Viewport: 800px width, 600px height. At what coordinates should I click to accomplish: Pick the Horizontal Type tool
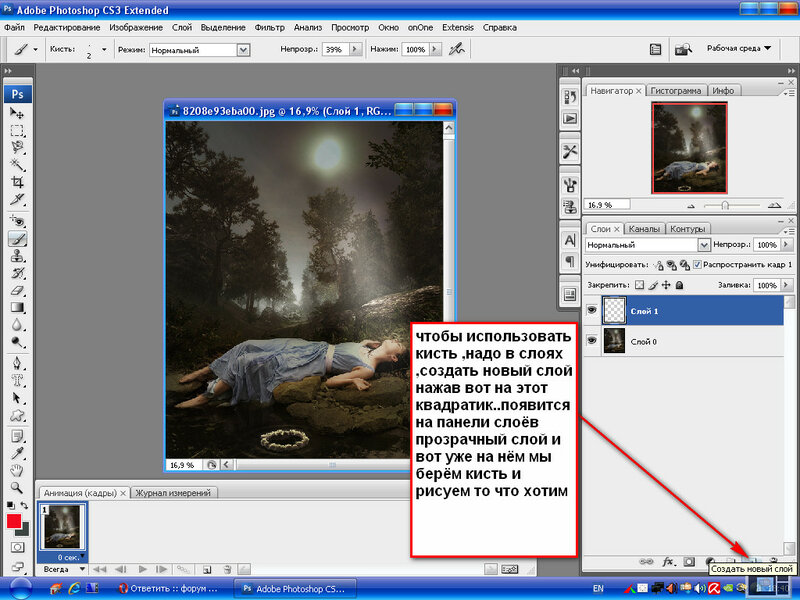17,378
